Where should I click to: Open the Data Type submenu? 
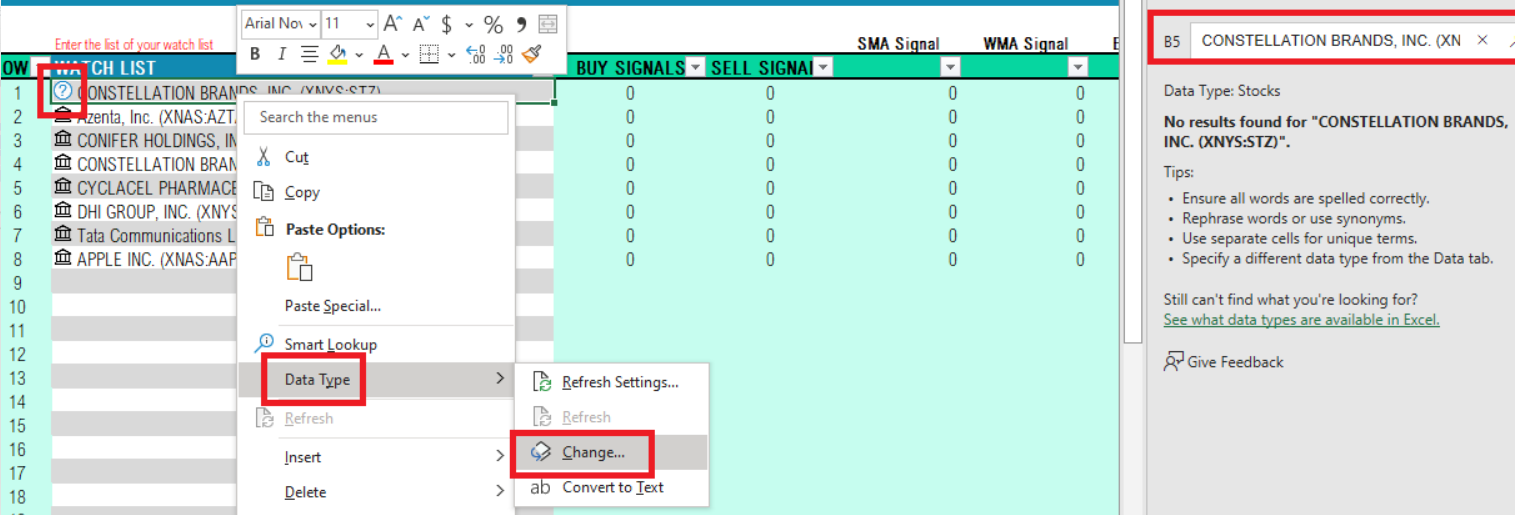(x=376, y=380)
